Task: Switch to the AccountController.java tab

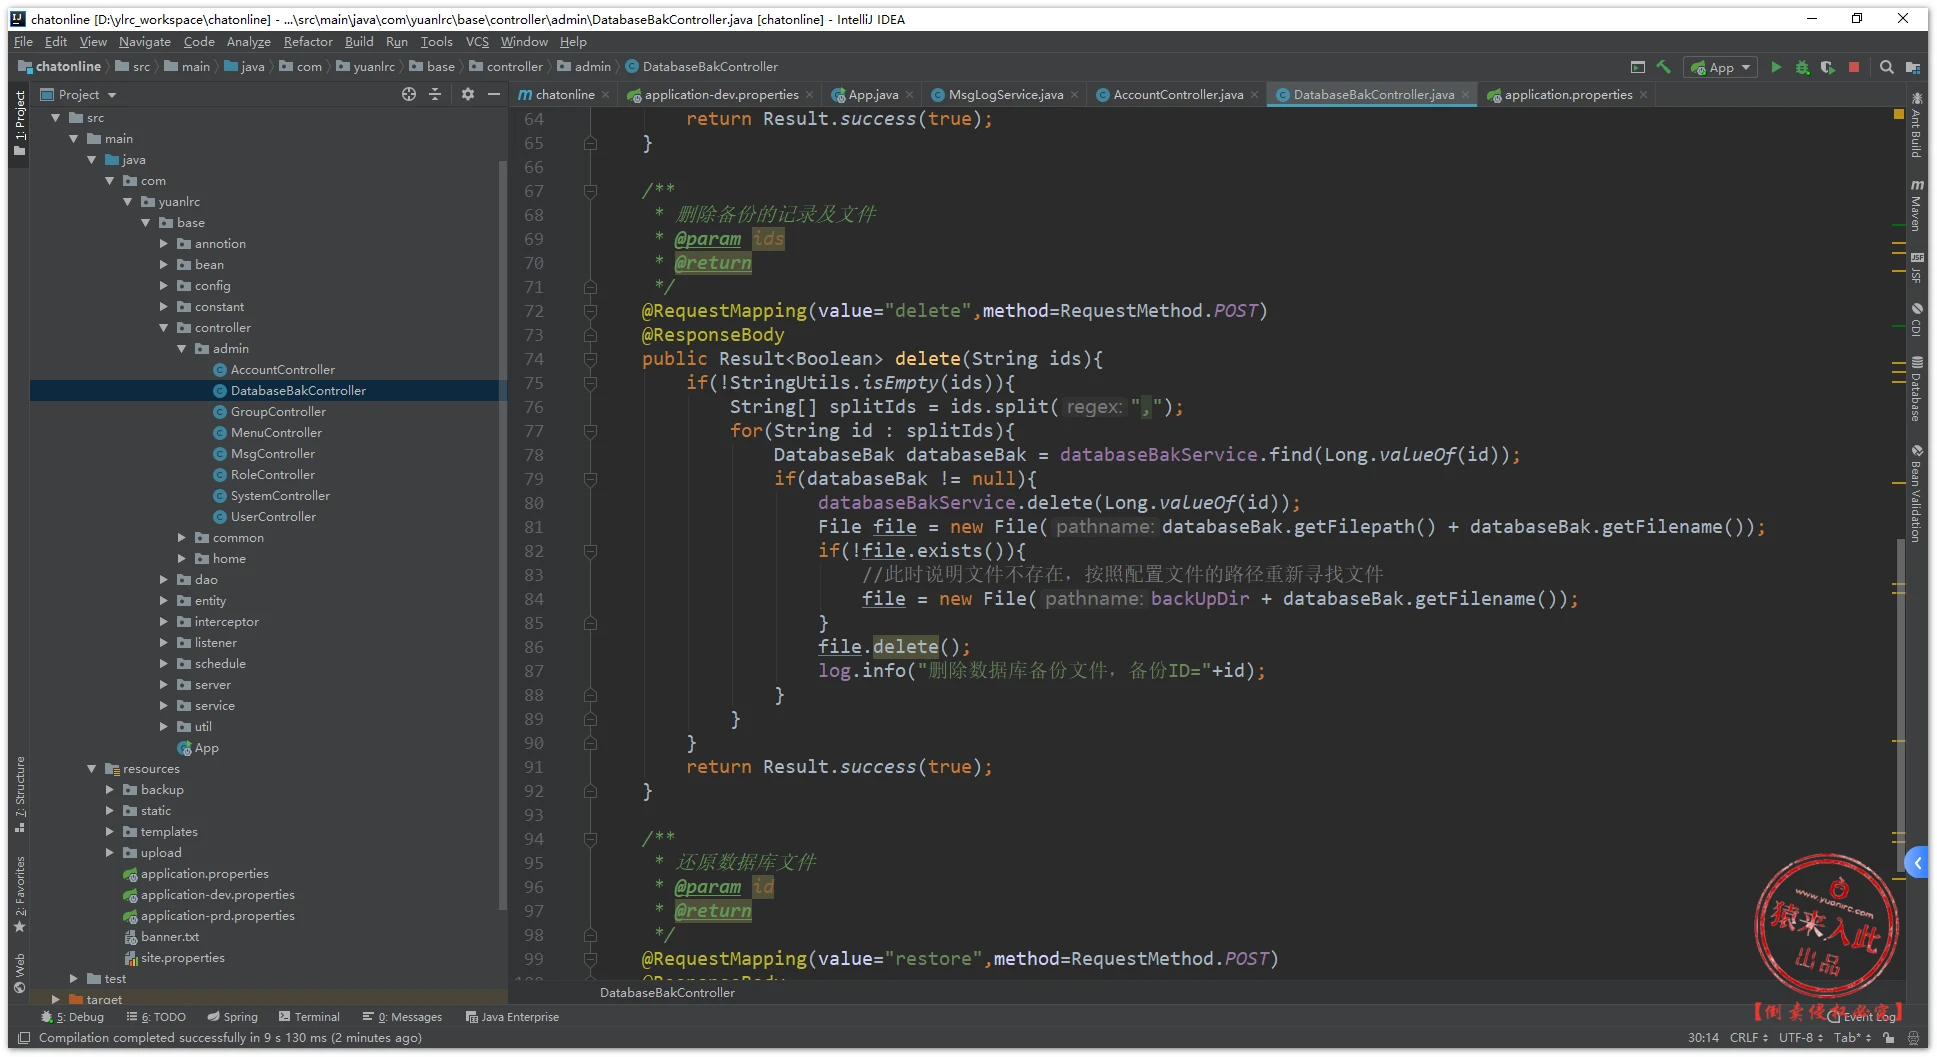Action: point(1175,94)
